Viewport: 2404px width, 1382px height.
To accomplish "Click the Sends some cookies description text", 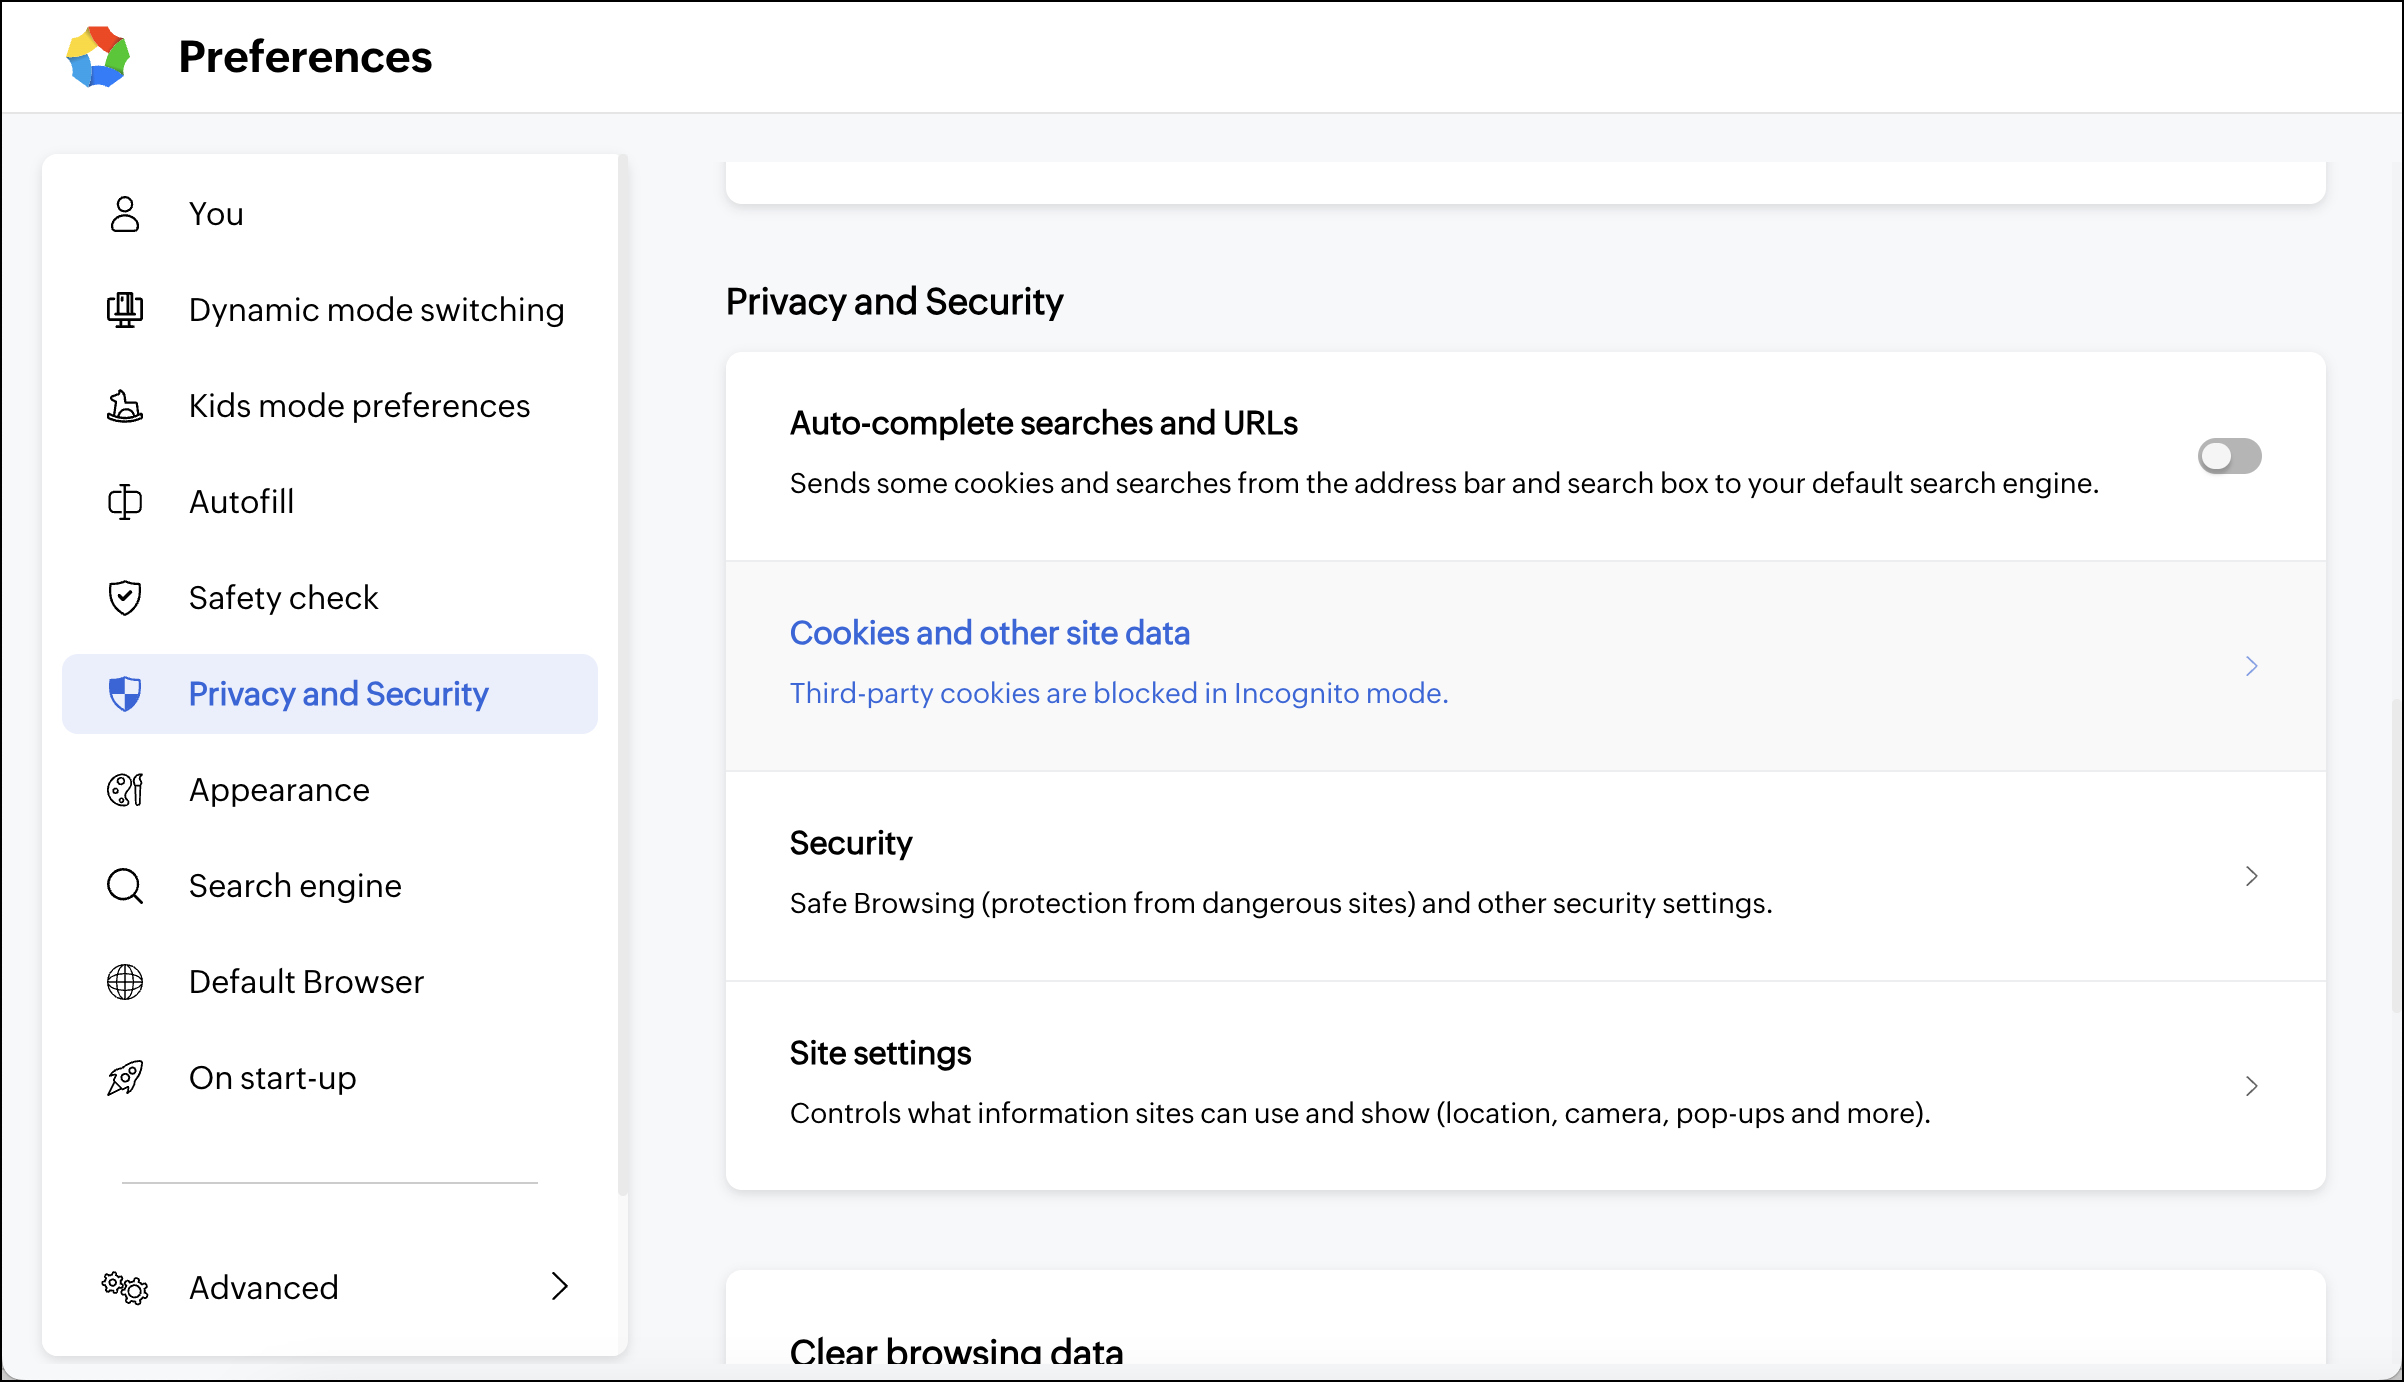I will pos(1444,483).
